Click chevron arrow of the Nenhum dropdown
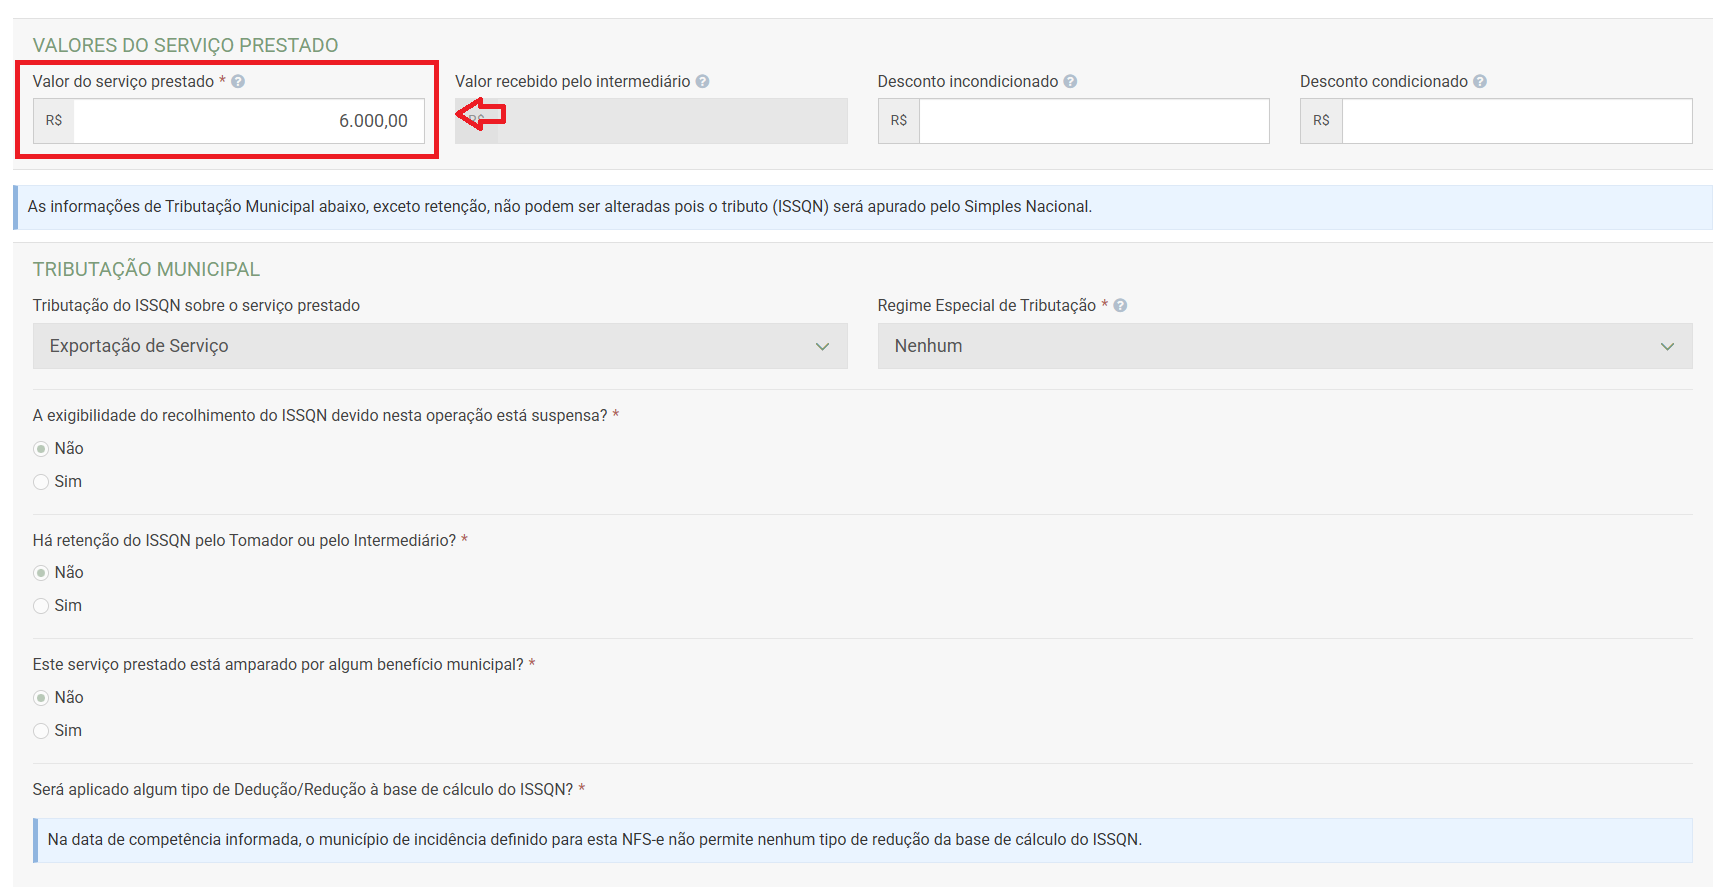Screen dimensions: 1727x887 tap(1667, 346)
